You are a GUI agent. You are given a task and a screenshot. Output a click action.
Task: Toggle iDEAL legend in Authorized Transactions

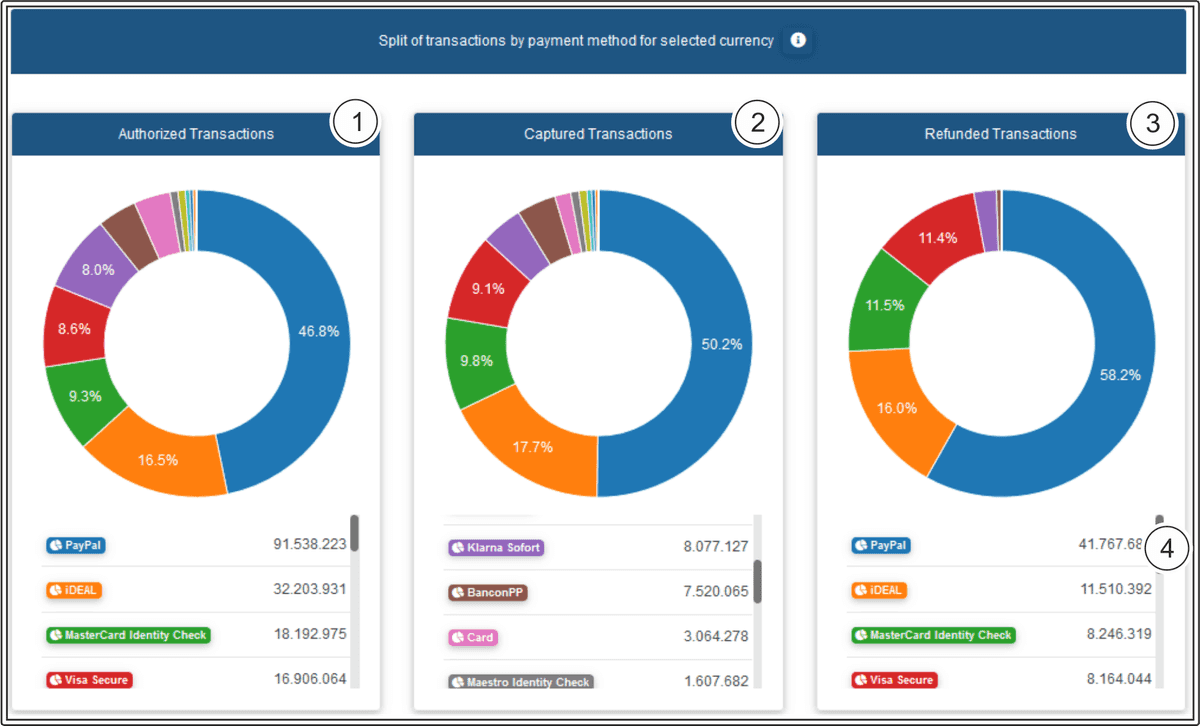click(74, 590)
